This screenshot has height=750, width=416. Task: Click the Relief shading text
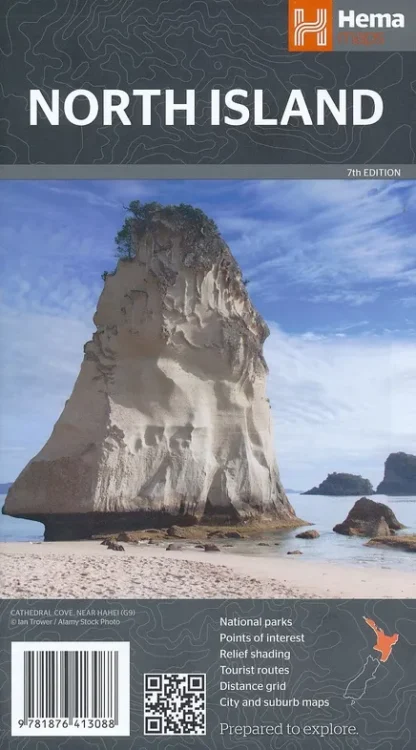click(x=255, y=654)
